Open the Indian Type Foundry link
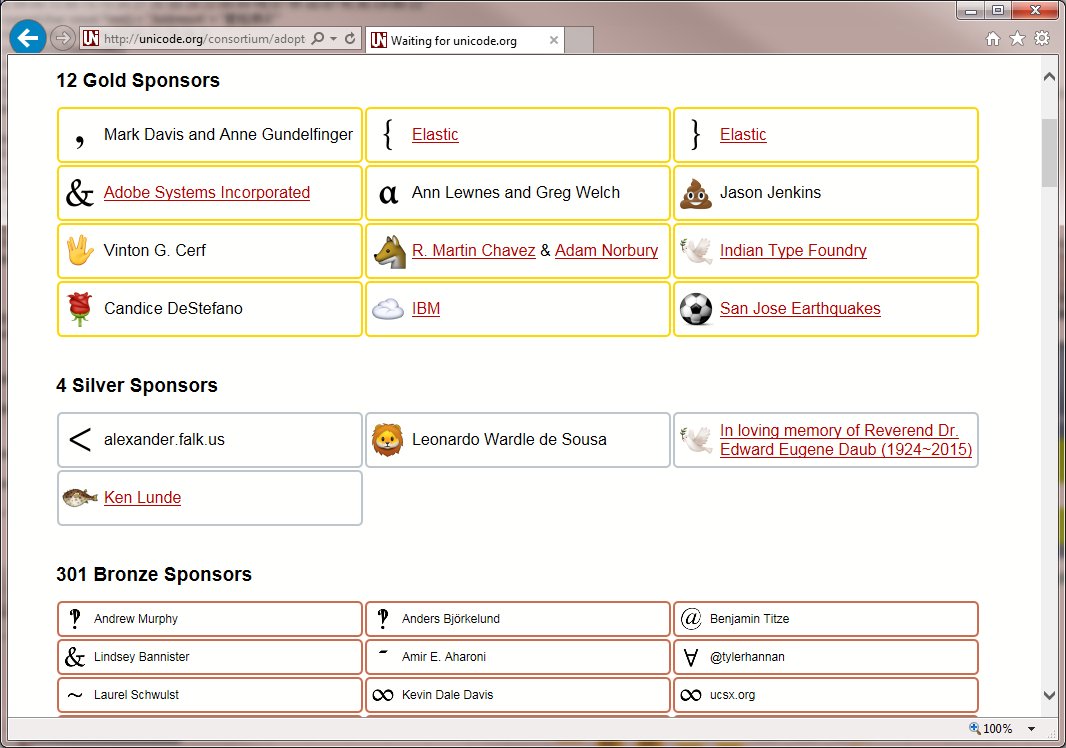Screen dimensions: 1066x748 point(793,250)
